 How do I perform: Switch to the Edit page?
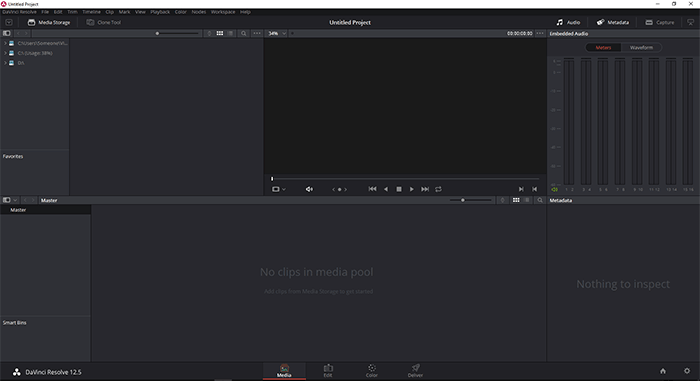click(328, 371)
